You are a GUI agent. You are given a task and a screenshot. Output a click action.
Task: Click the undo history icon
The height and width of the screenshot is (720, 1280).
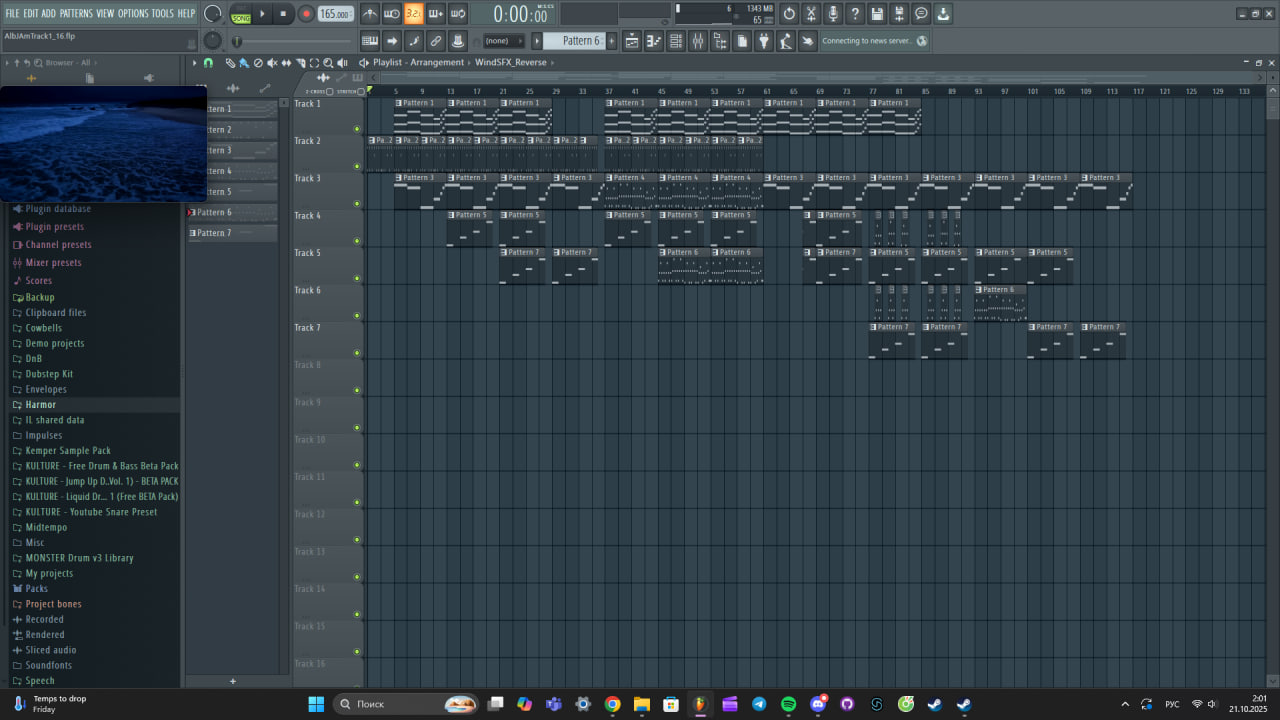point(789,14)
